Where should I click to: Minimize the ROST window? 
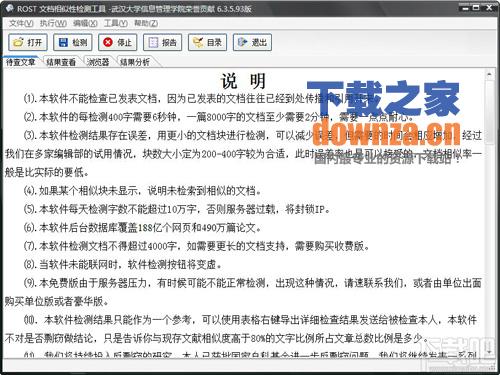(466, 8)
